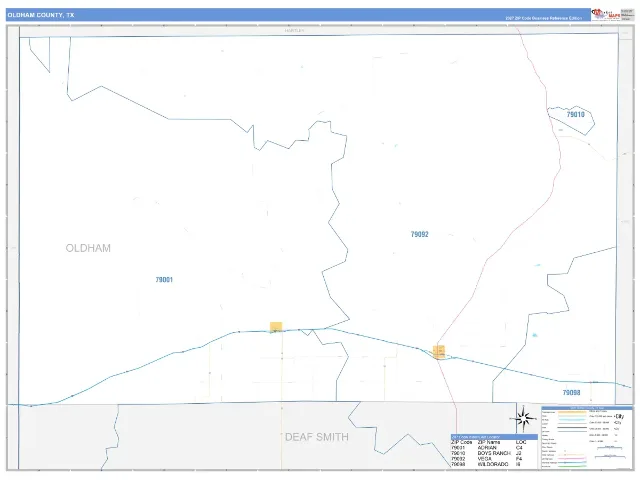This screenshot has width=640, height=480.
Task: Click the 'ZIP Name' column header in the index
Action: tap(489, 442)
